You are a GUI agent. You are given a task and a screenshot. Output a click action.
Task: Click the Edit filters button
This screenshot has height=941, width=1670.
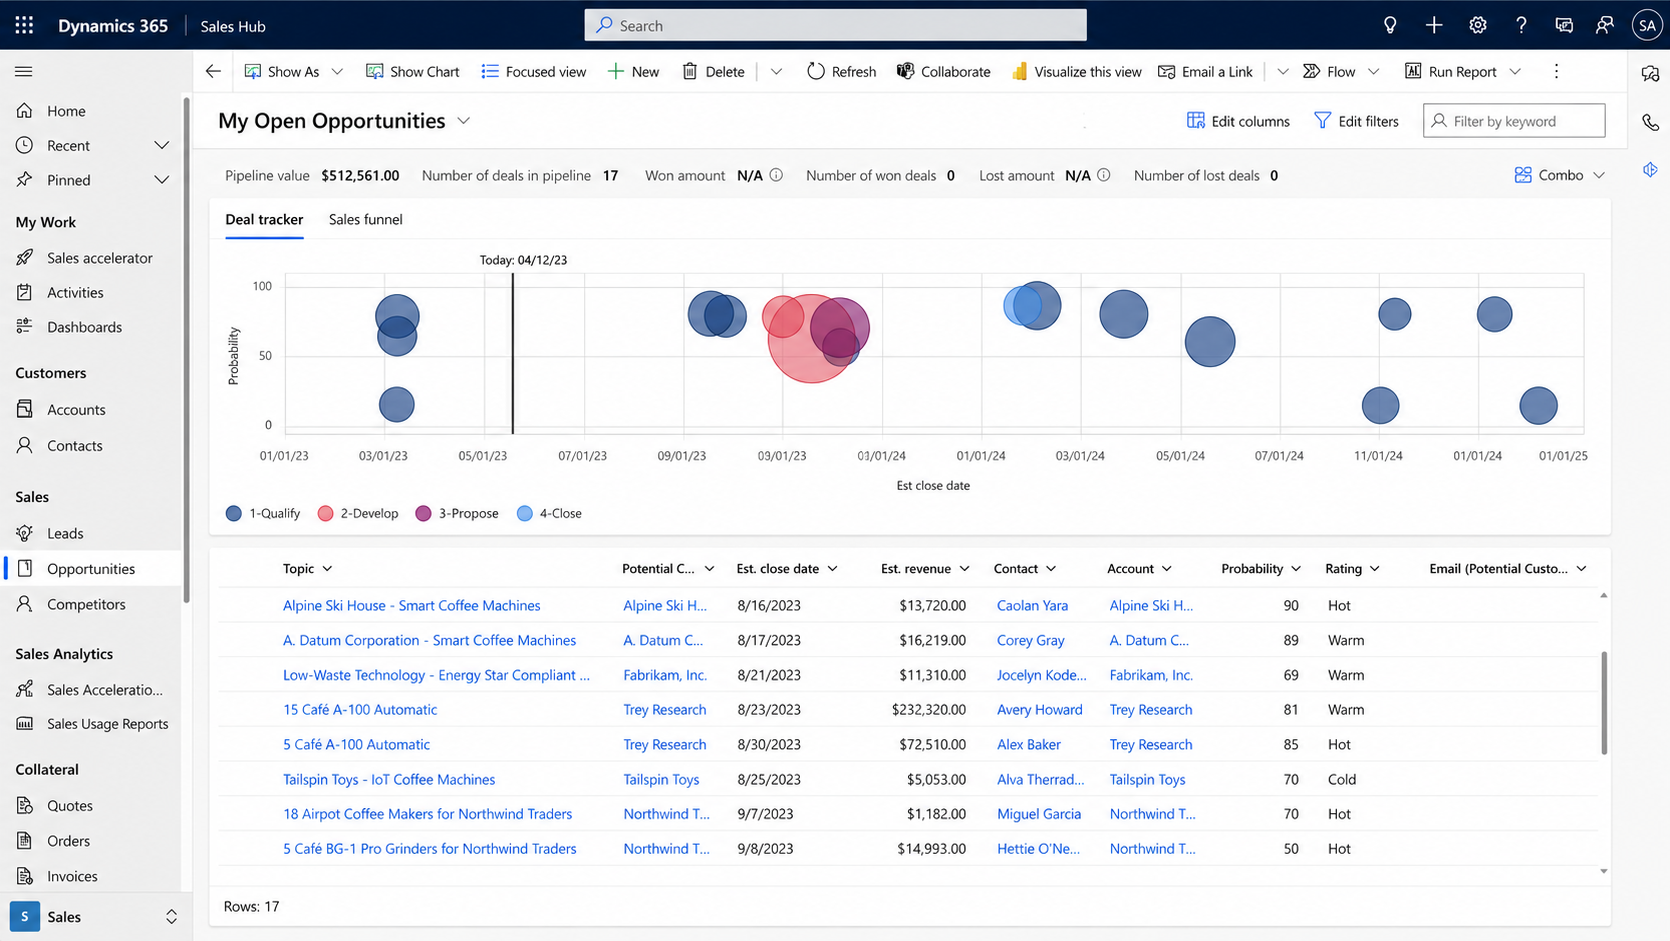pos(1356,121)
